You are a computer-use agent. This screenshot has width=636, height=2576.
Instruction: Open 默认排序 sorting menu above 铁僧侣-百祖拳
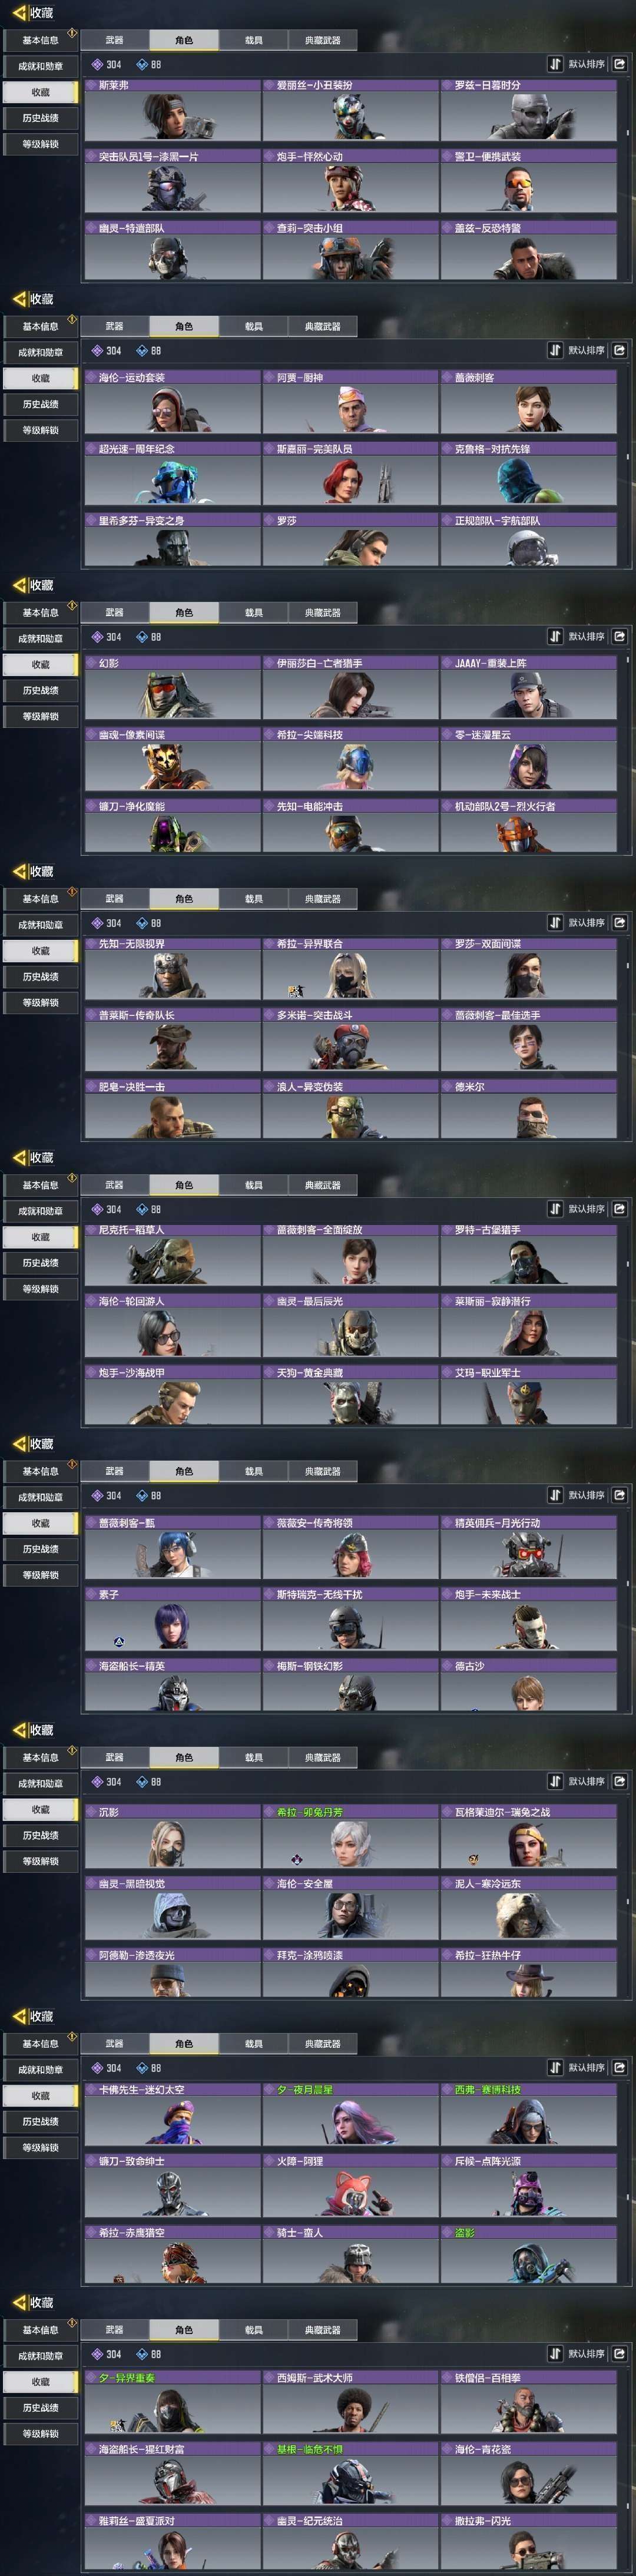coord(586,2354)
